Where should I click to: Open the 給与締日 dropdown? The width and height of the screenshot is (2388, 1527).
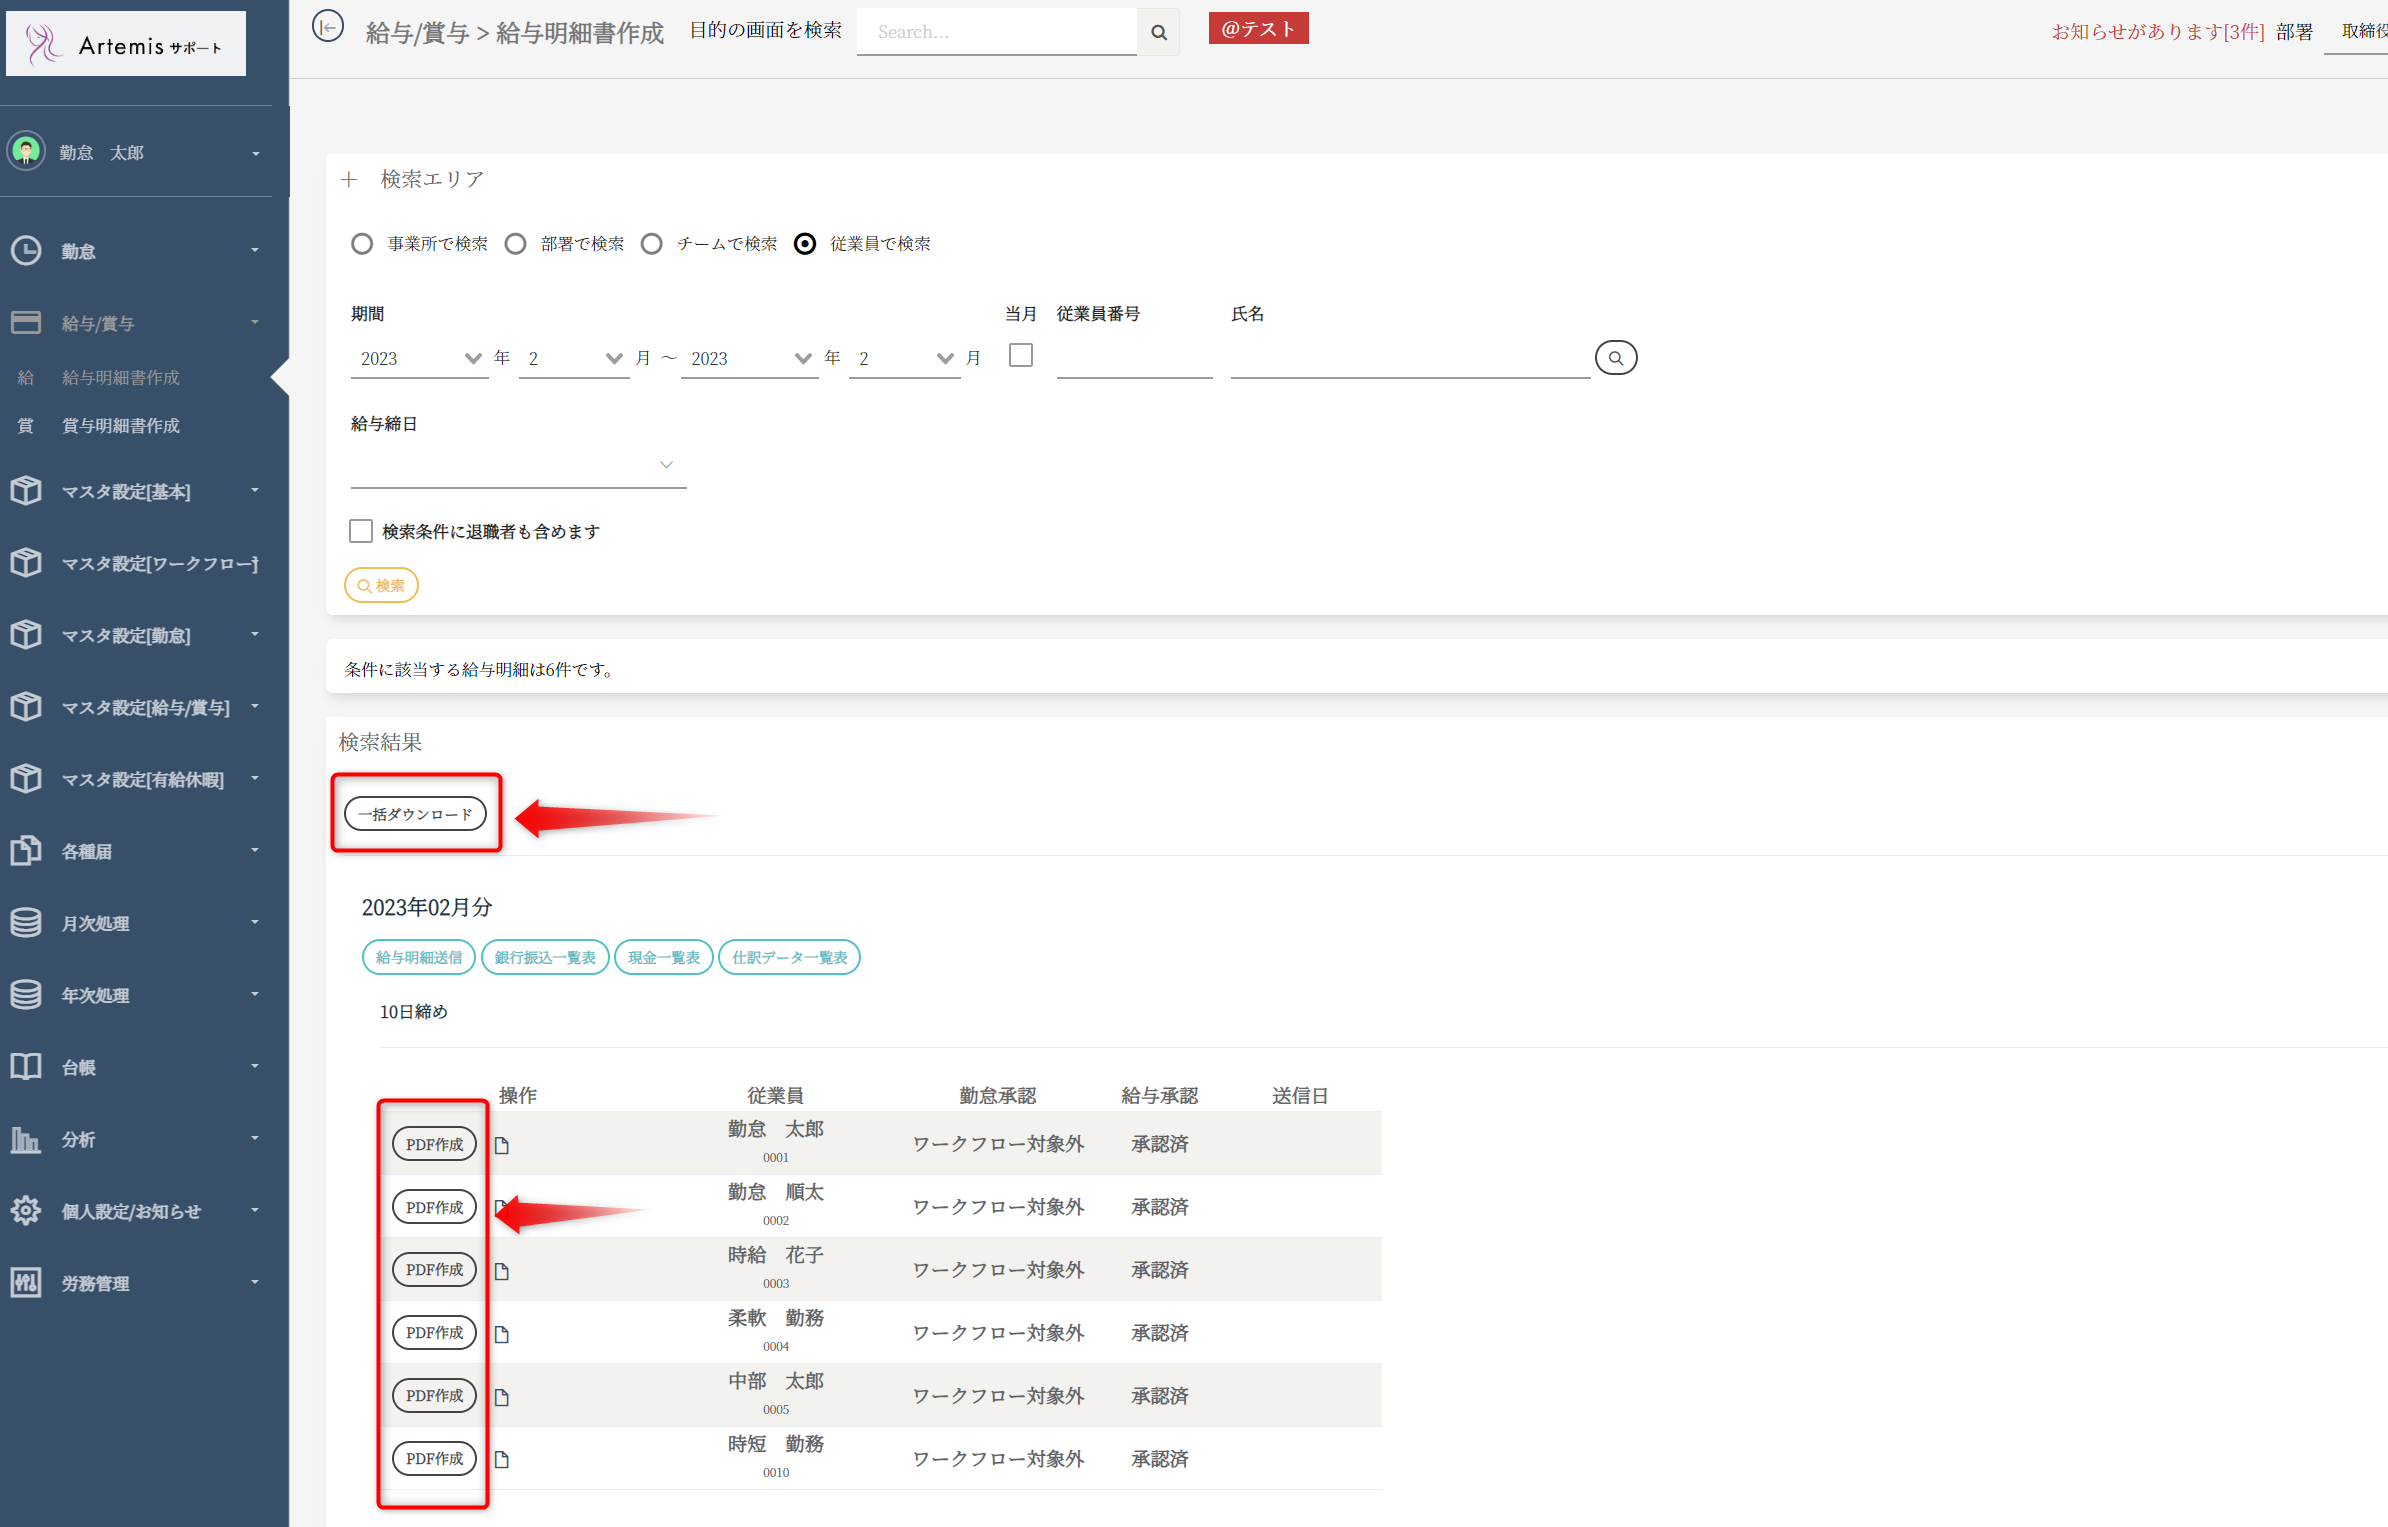tap(517, 465)
